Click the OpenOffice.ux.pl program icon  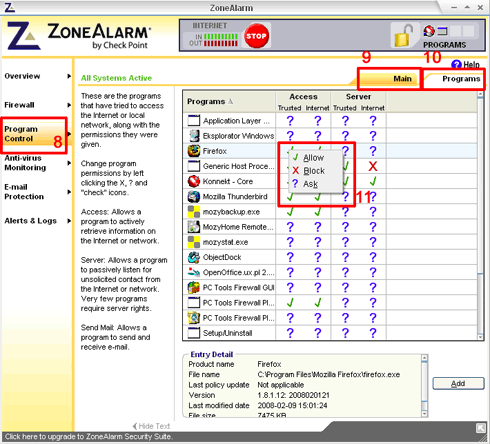coord(194,272)
